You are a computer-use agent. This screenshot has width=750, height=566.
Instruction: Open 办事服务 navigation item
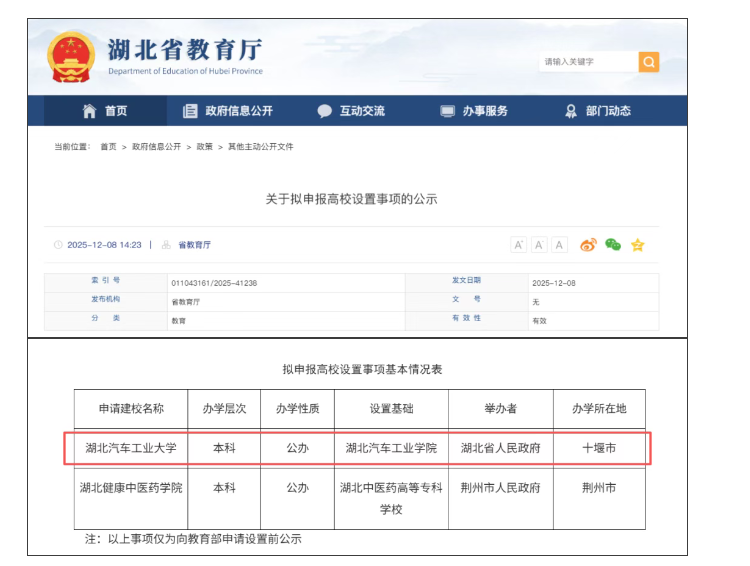click(475, 111)
